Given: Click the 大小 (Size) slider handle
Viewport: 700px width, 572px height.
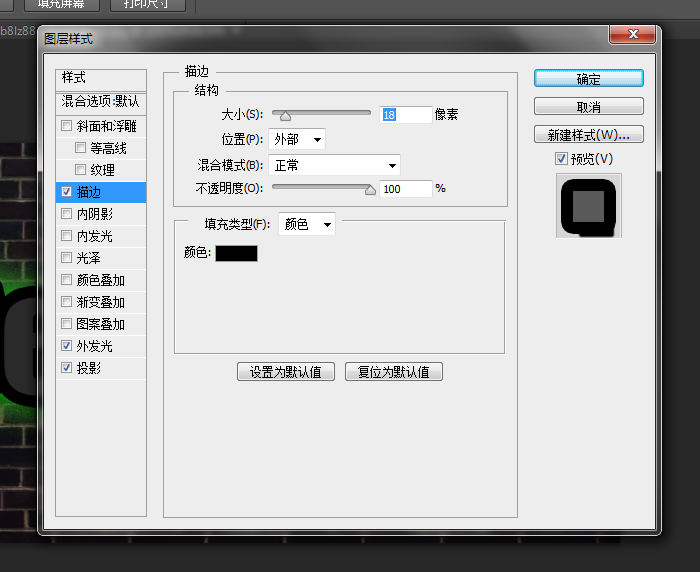Looking at the screenshot, I should [285, 116].
